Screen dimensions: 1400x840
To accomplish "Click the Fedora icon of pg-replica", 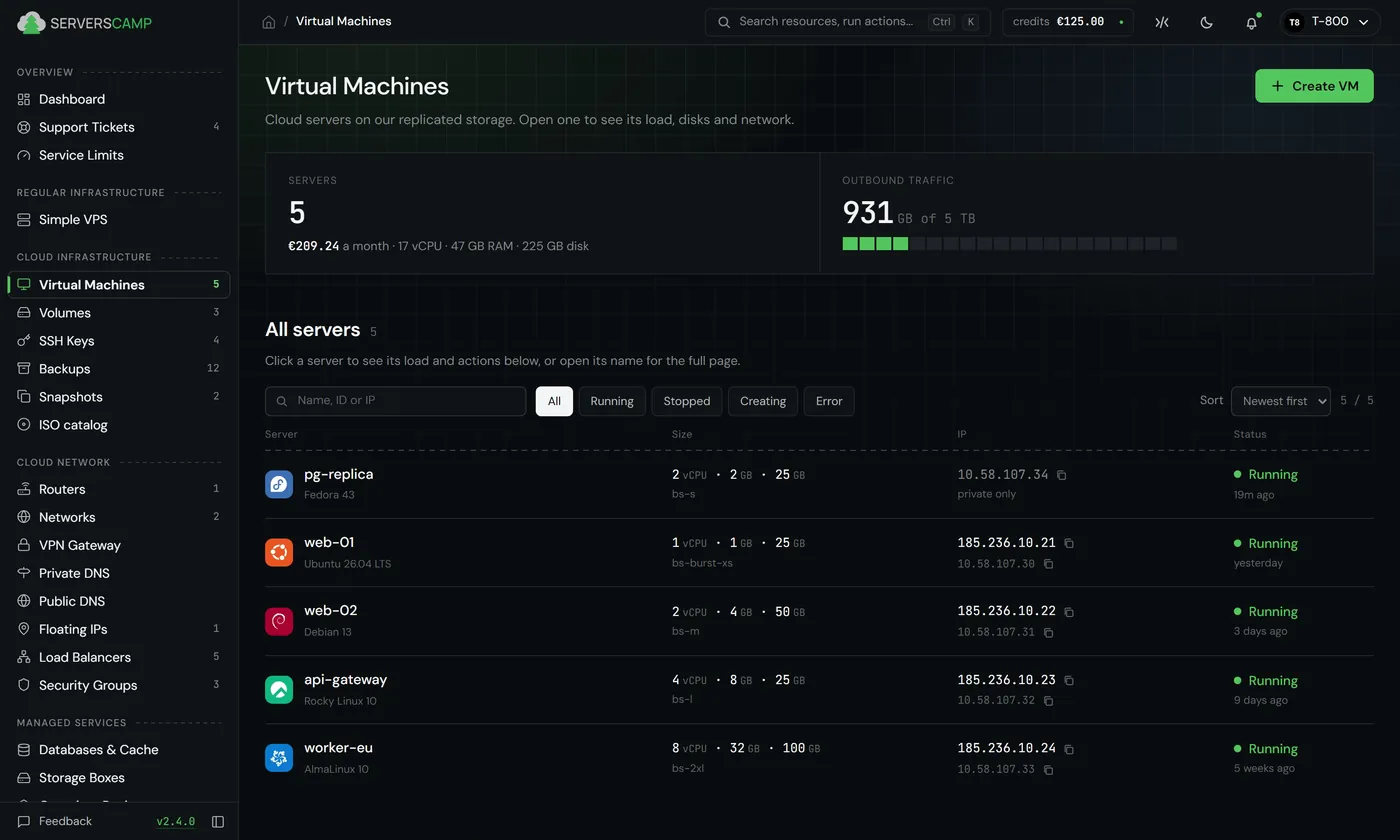I will click(279, 484).
